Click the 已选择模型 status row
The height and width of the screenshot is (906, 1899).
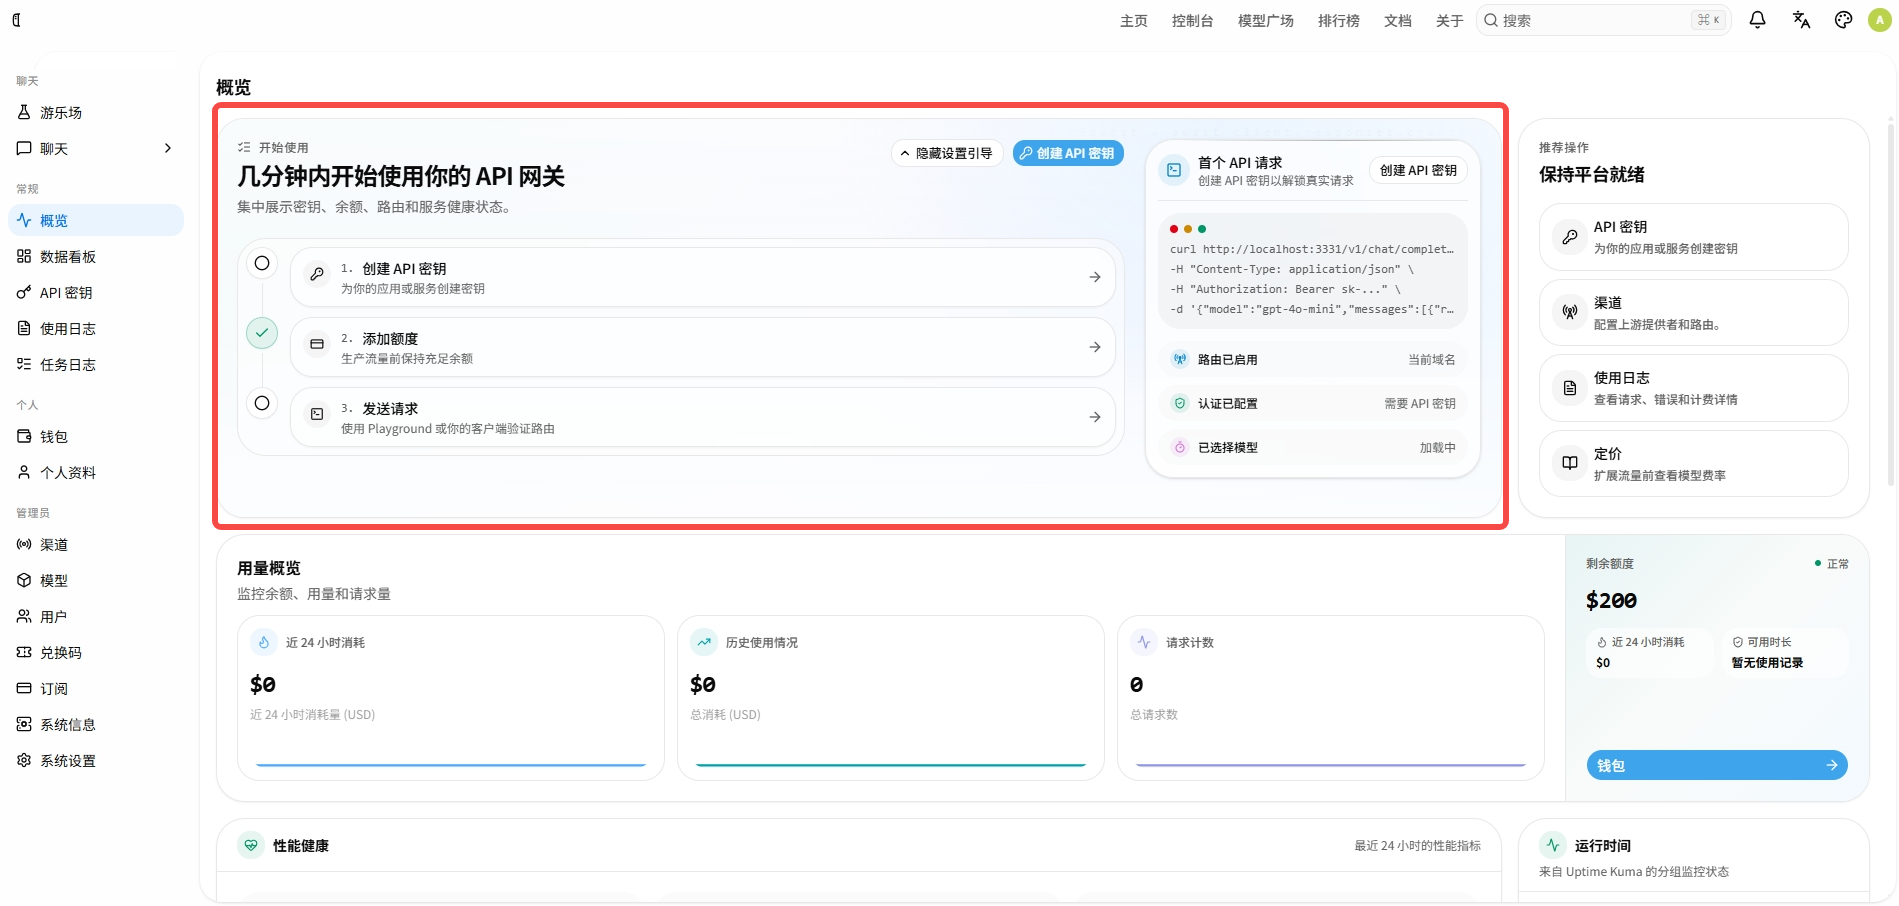pyautogui.click(x=1312, y=448)
